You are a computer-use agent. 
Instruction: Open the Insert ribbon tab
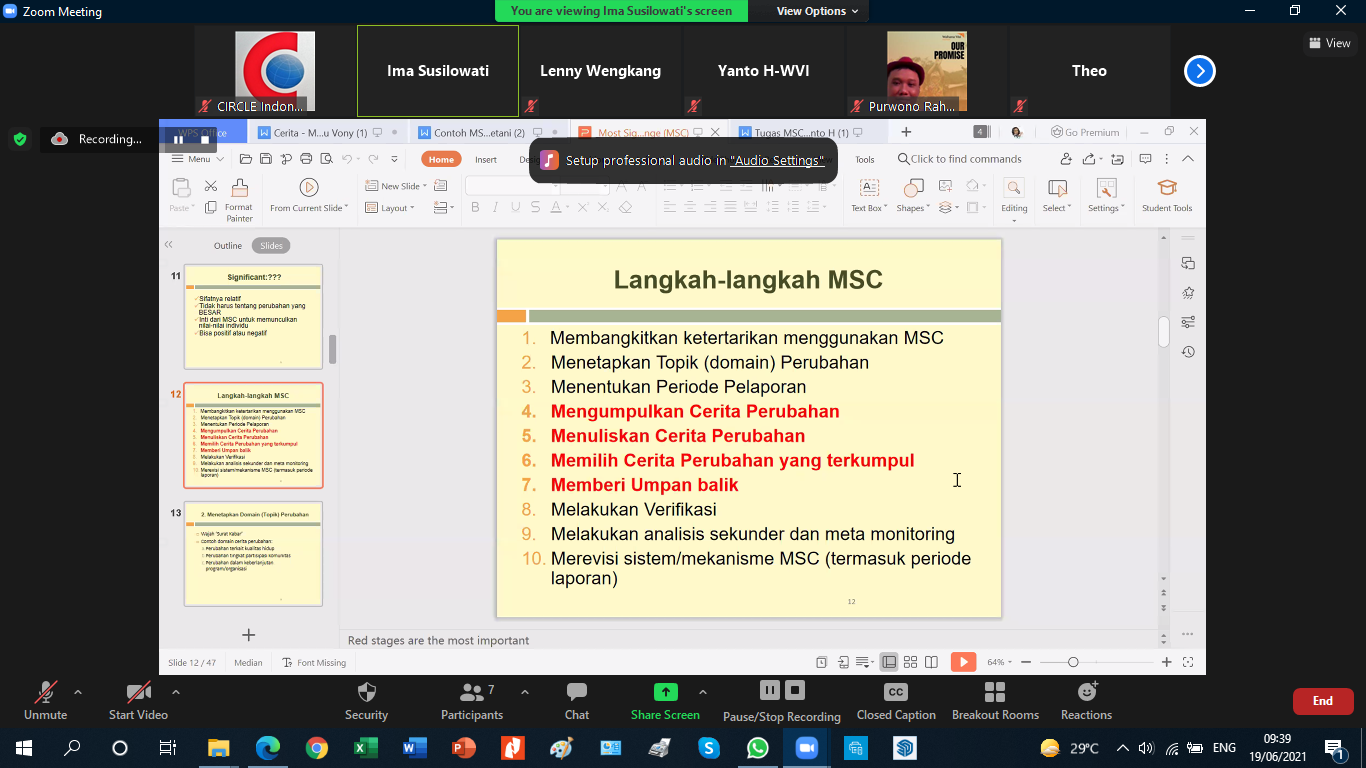pyautogui.click(x=486, y=159)
